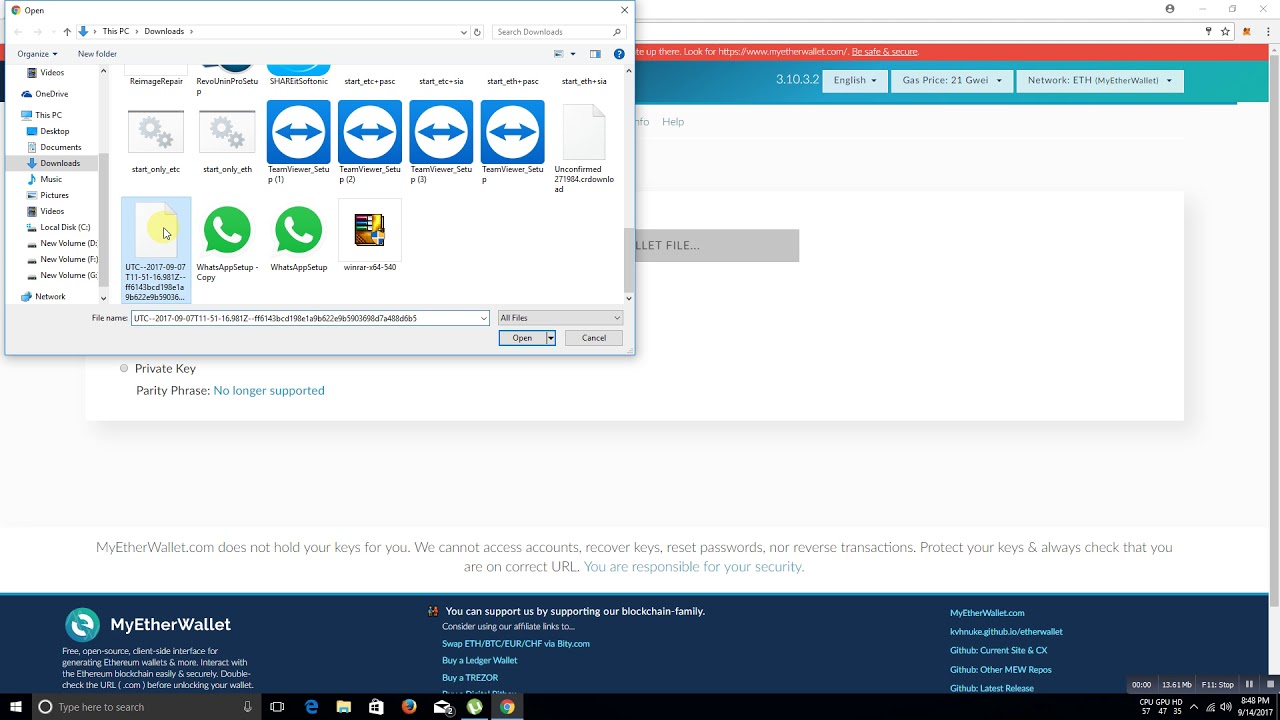1280x720 pixels.
Task: Click the Open button
Action: point(522,338)
